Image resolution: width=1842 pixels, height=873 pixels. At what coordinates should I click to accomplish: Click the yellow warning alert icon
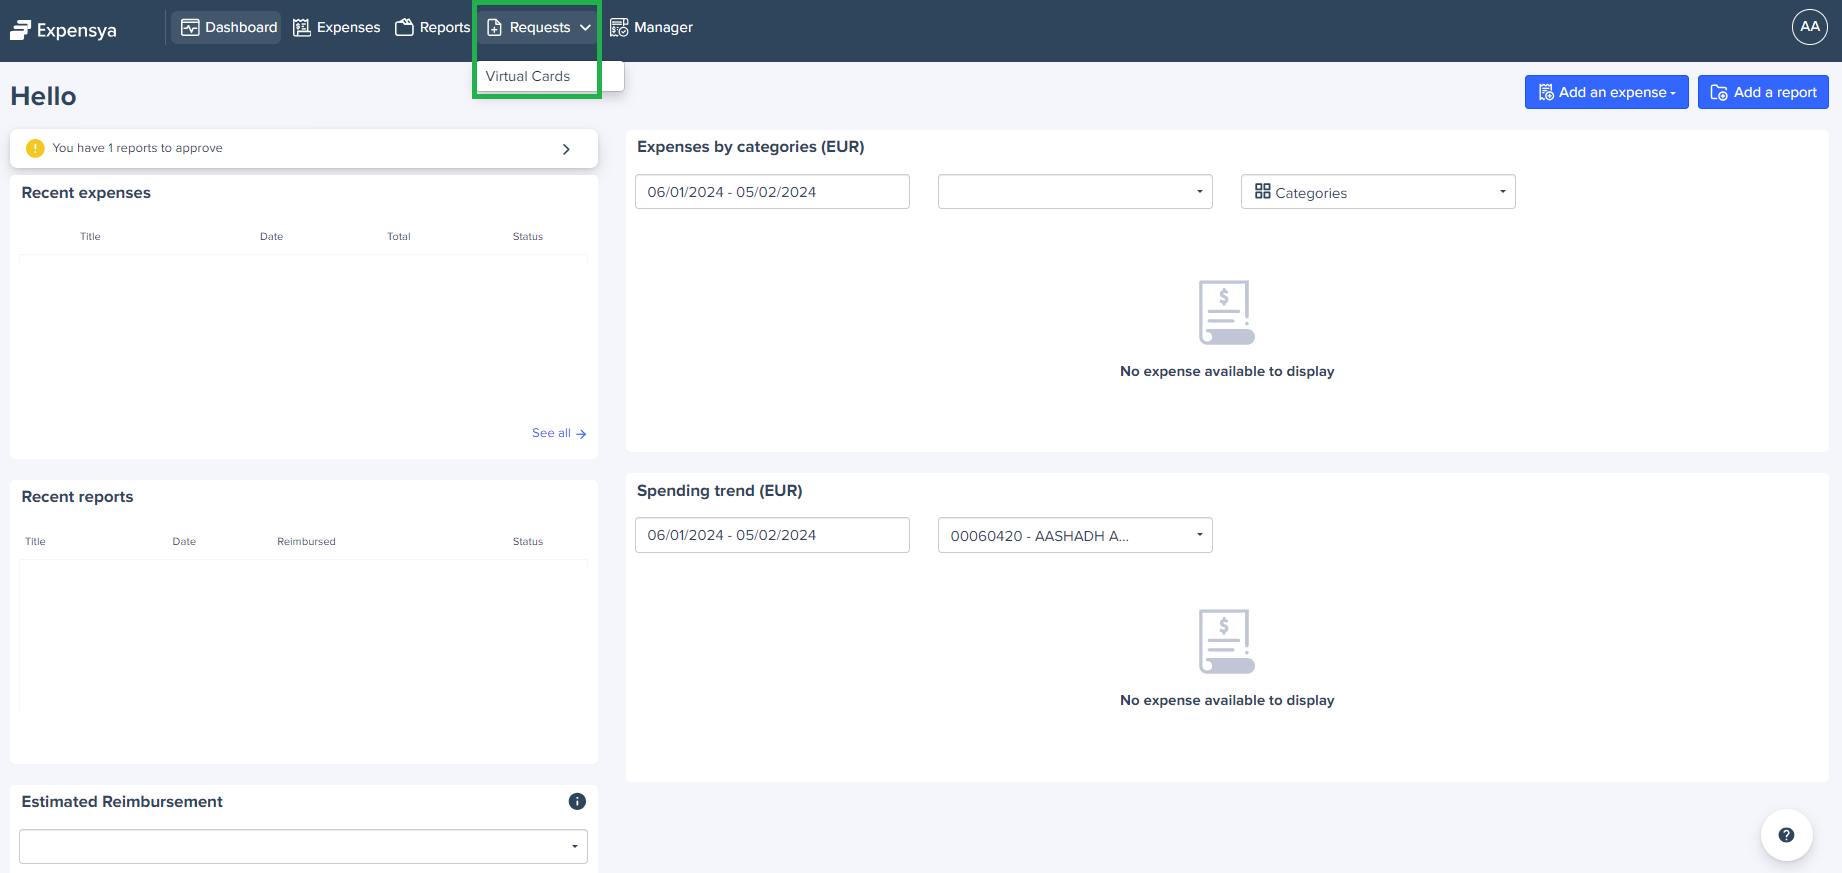click(35, 148)
